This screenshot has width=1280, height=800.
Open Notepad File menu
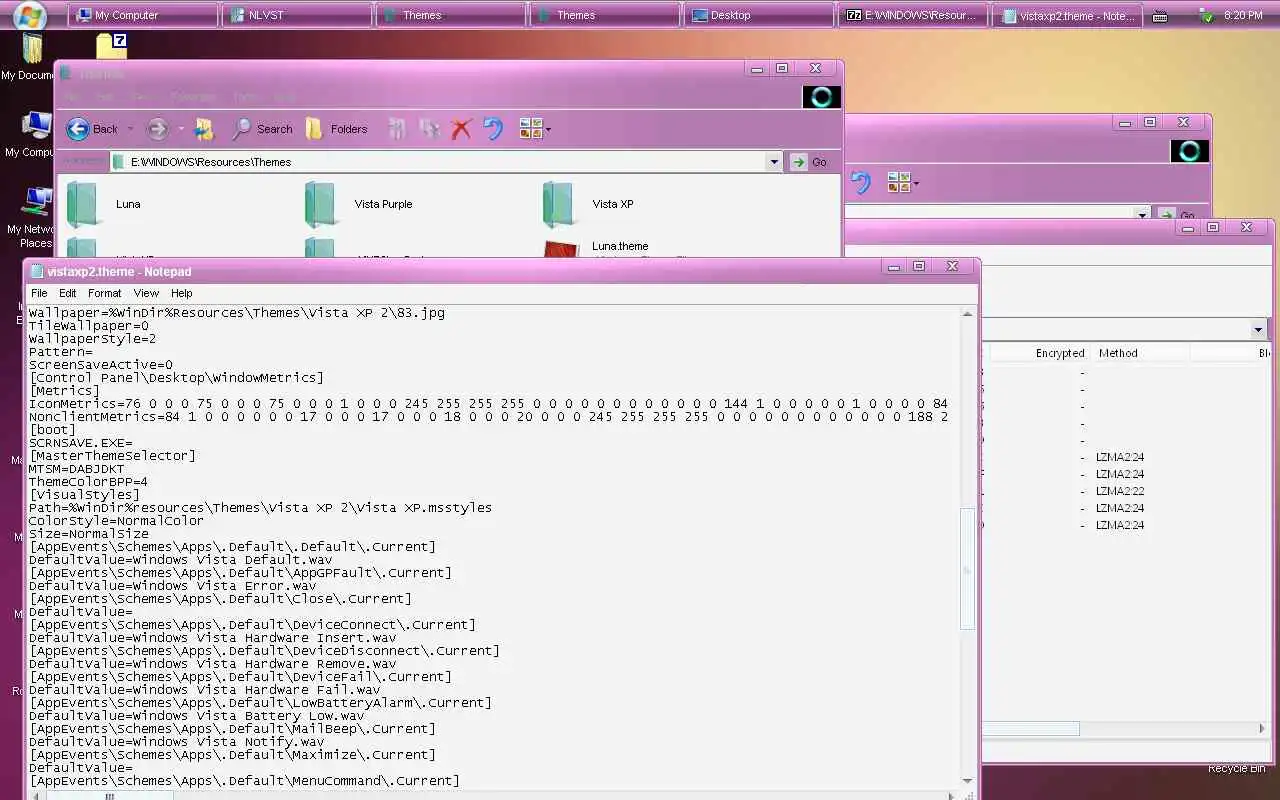[39, 293]
